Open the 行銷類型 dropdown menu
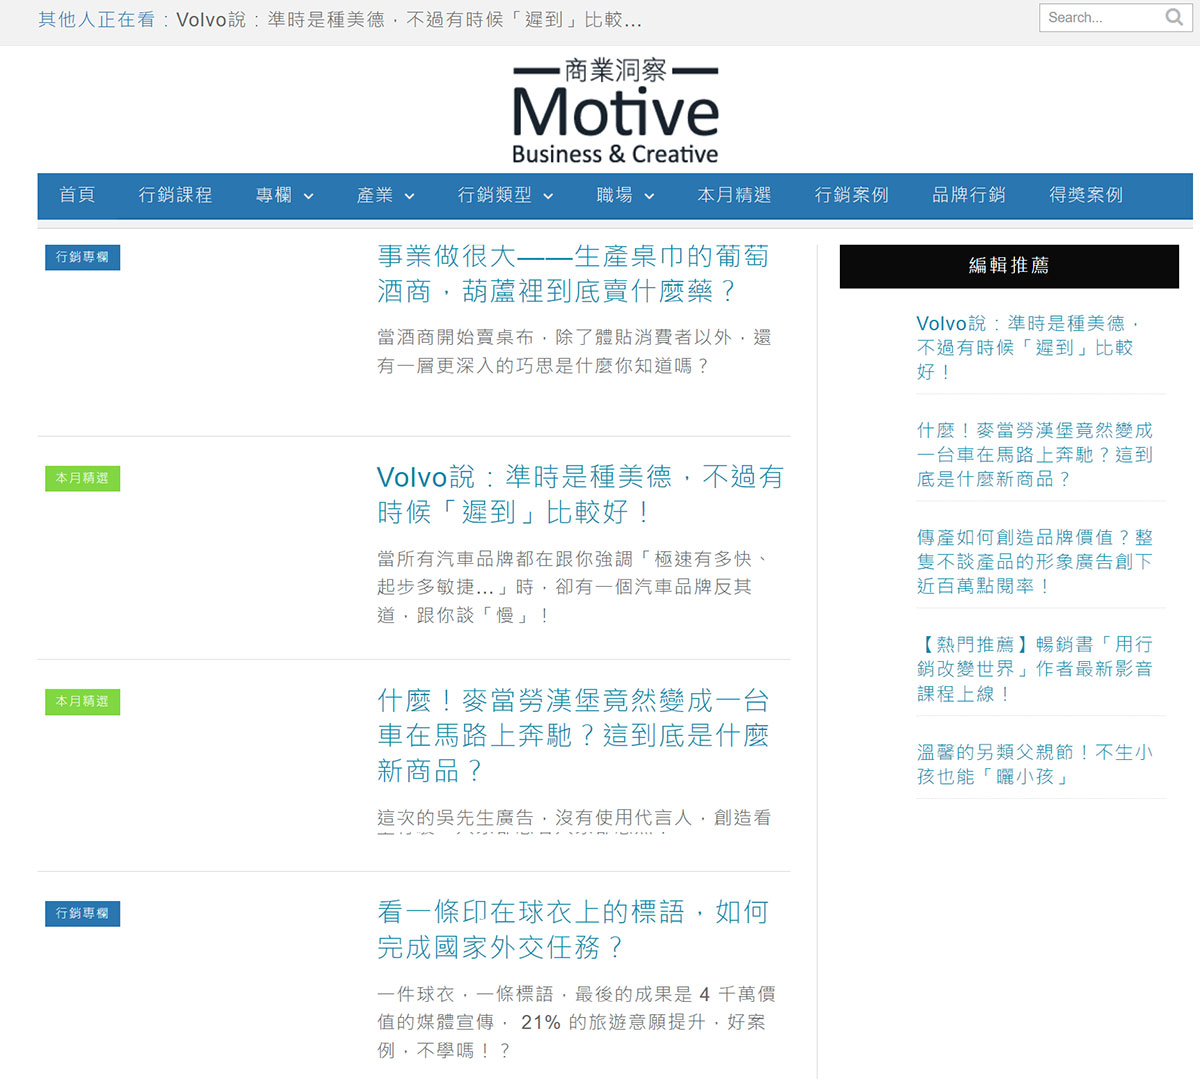Viewport: 1200px width, 1079px height. (505, 196)
